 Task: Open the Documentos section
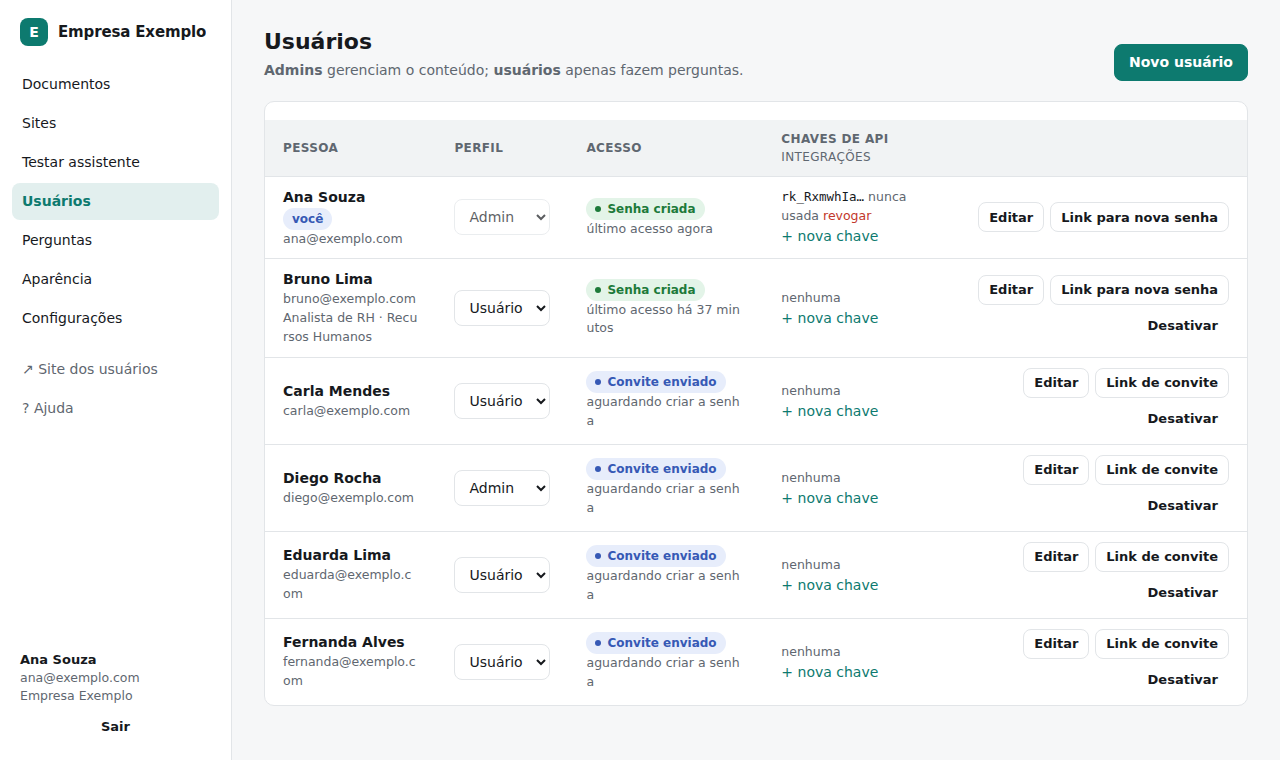[115, 84]
